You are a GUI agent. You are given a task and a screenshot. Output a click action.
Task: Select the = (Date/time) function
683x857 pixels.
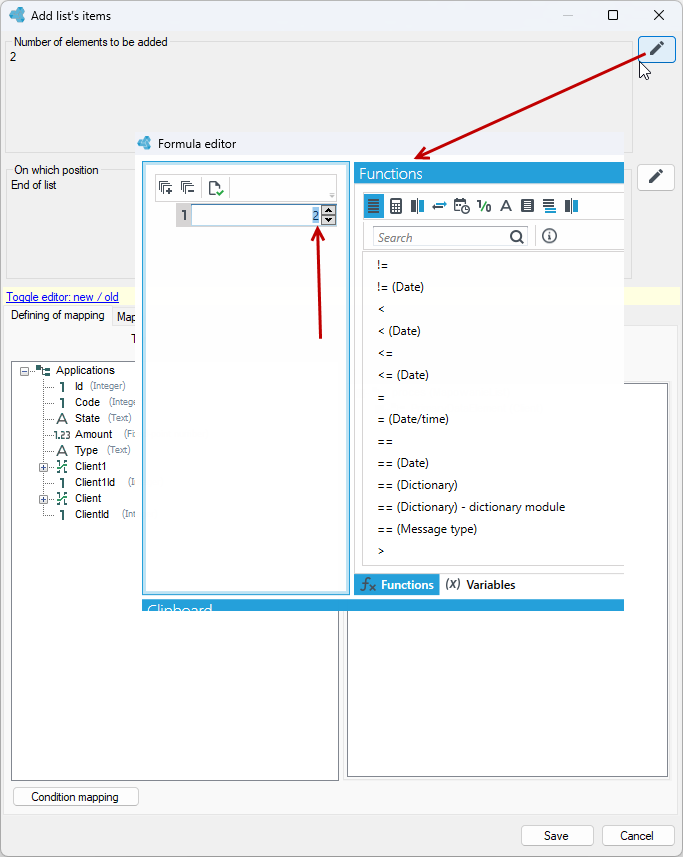click(x=413, y=419)
